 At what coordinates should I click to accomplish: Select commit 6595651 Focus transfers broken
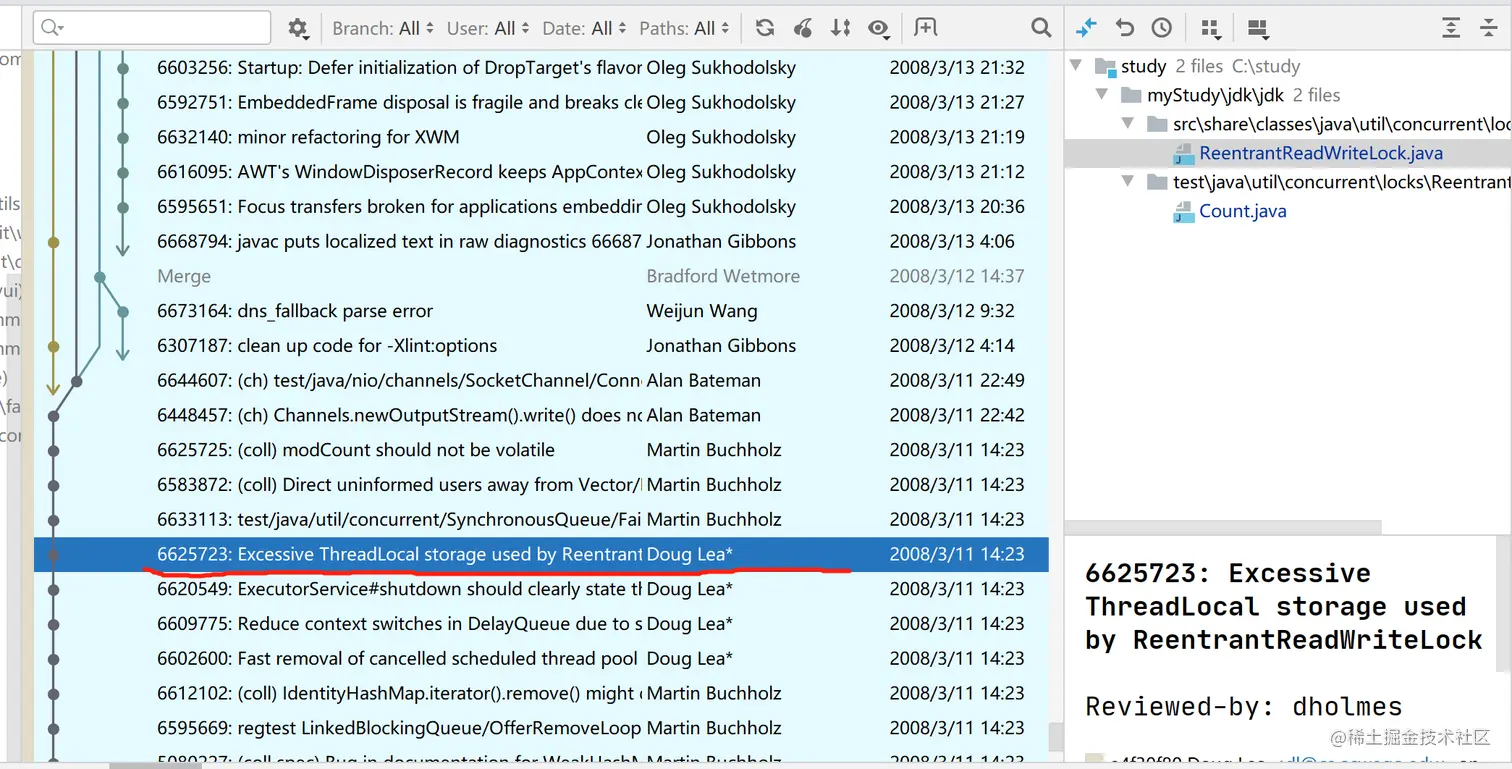(x=541, y=207)
